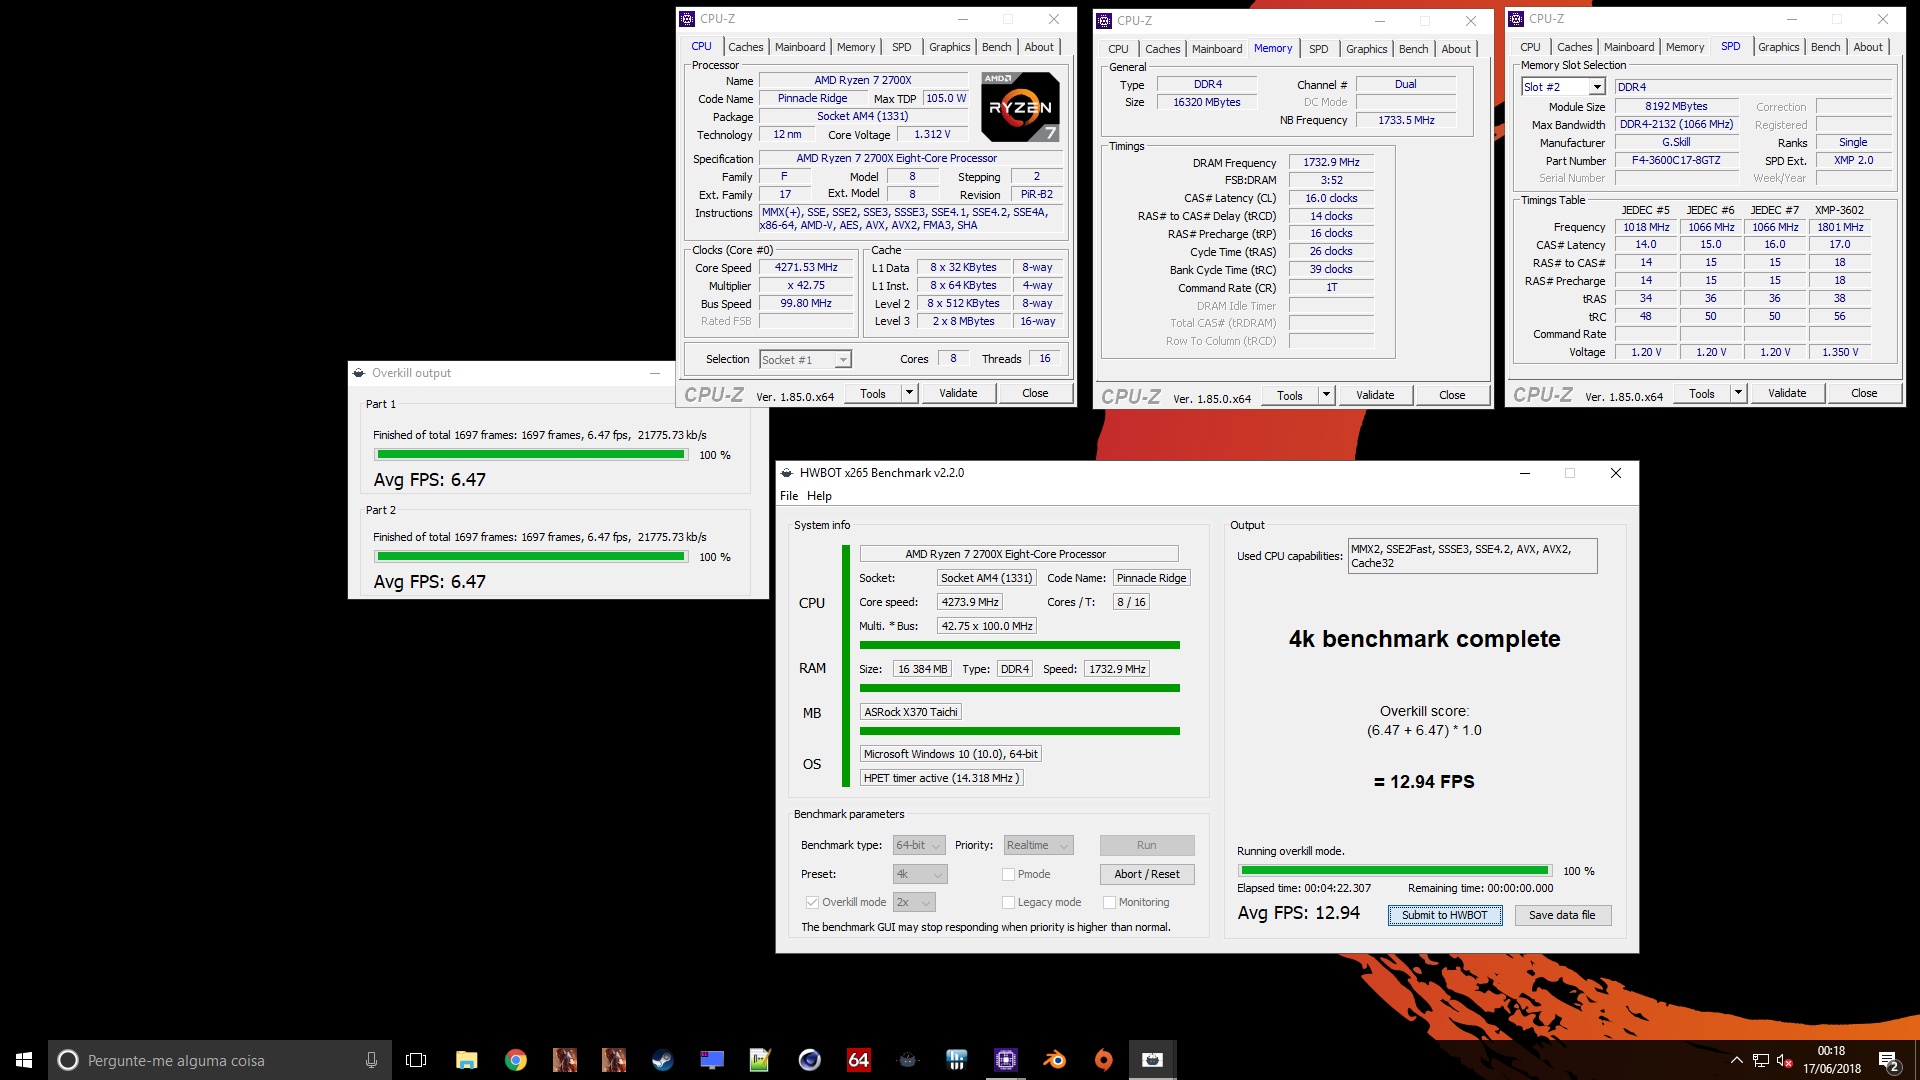Open Steam from the taskbar
Screen dimensions: 1920x1080
(x=662, y=1060)
